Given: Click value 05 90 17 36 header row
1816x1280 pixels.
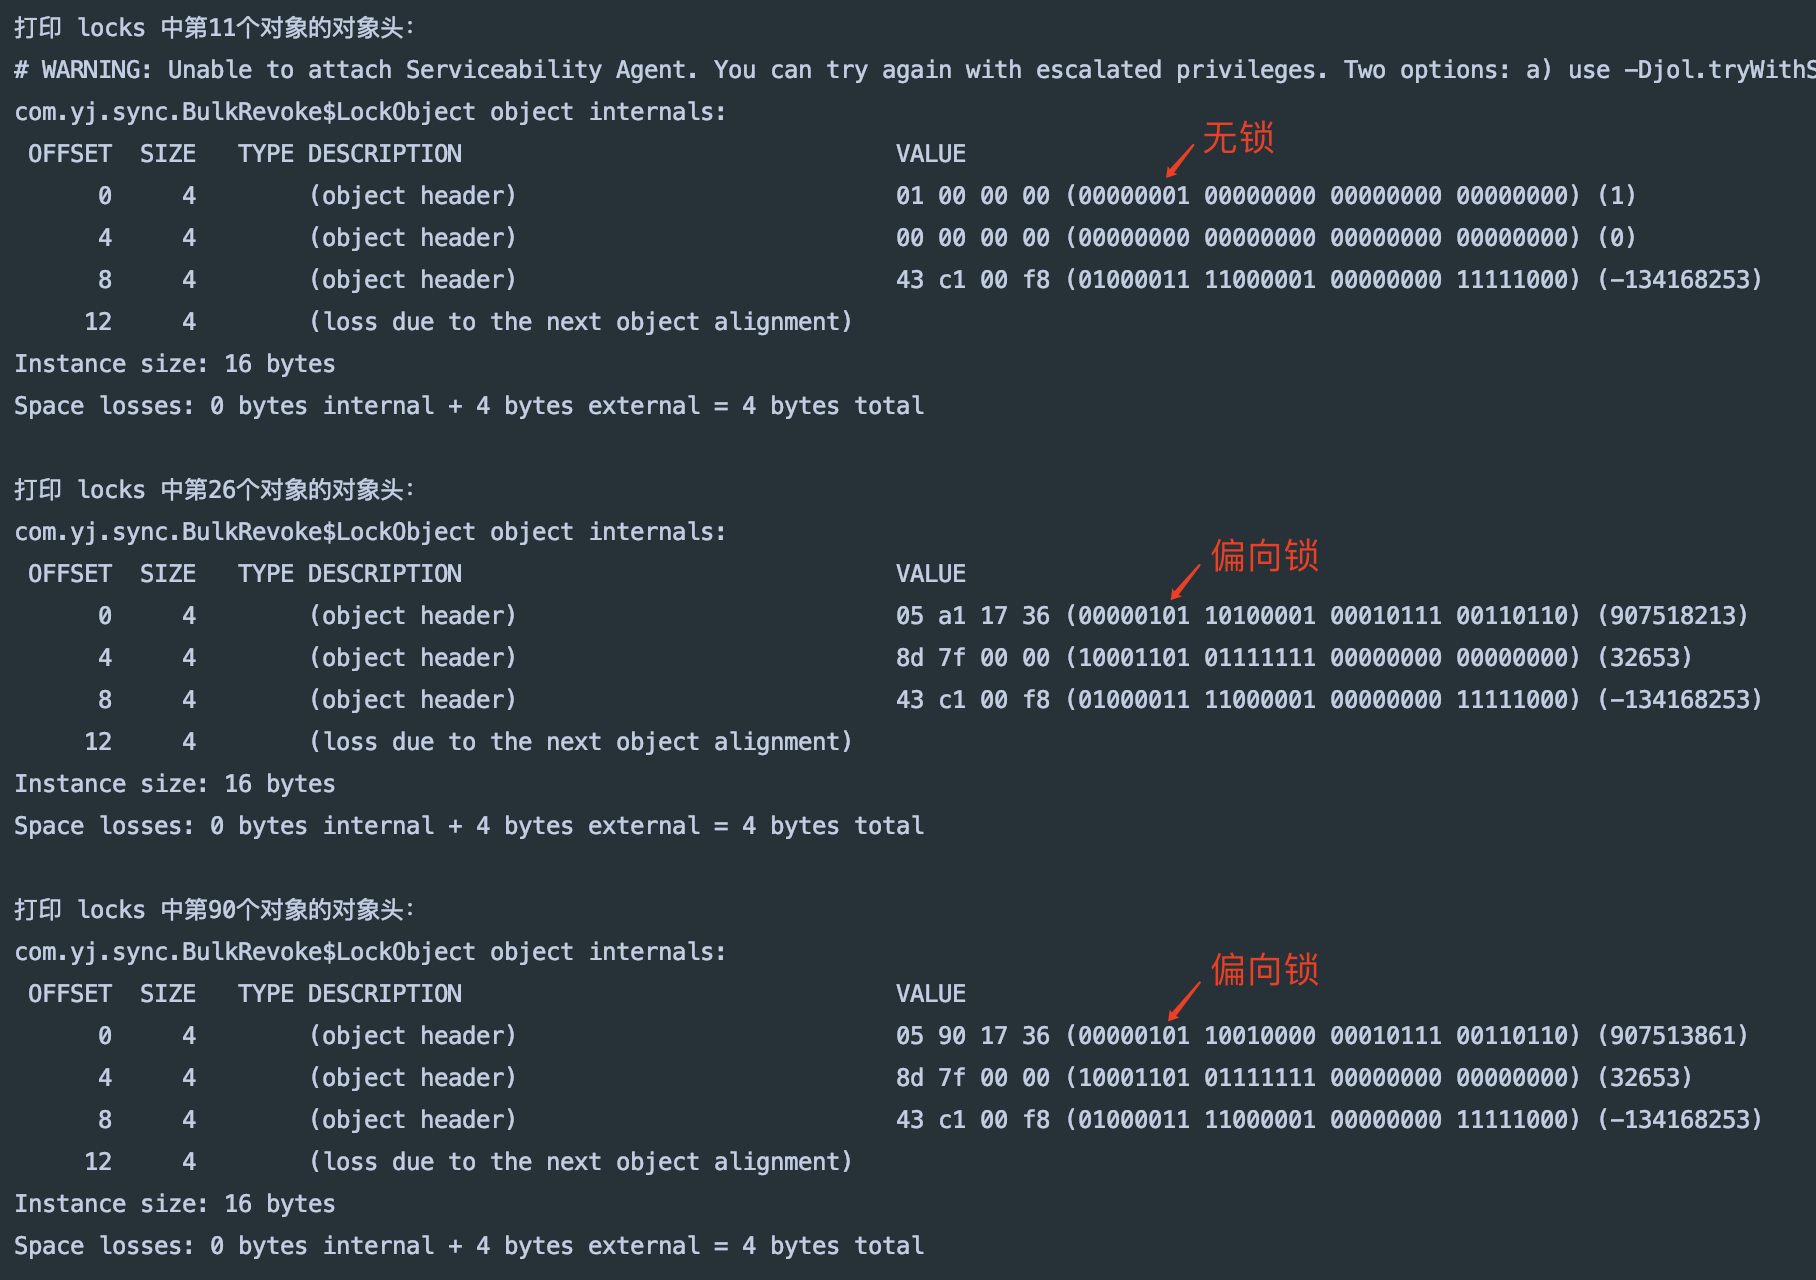Looking at the screenshot, I should point(973,1035).
